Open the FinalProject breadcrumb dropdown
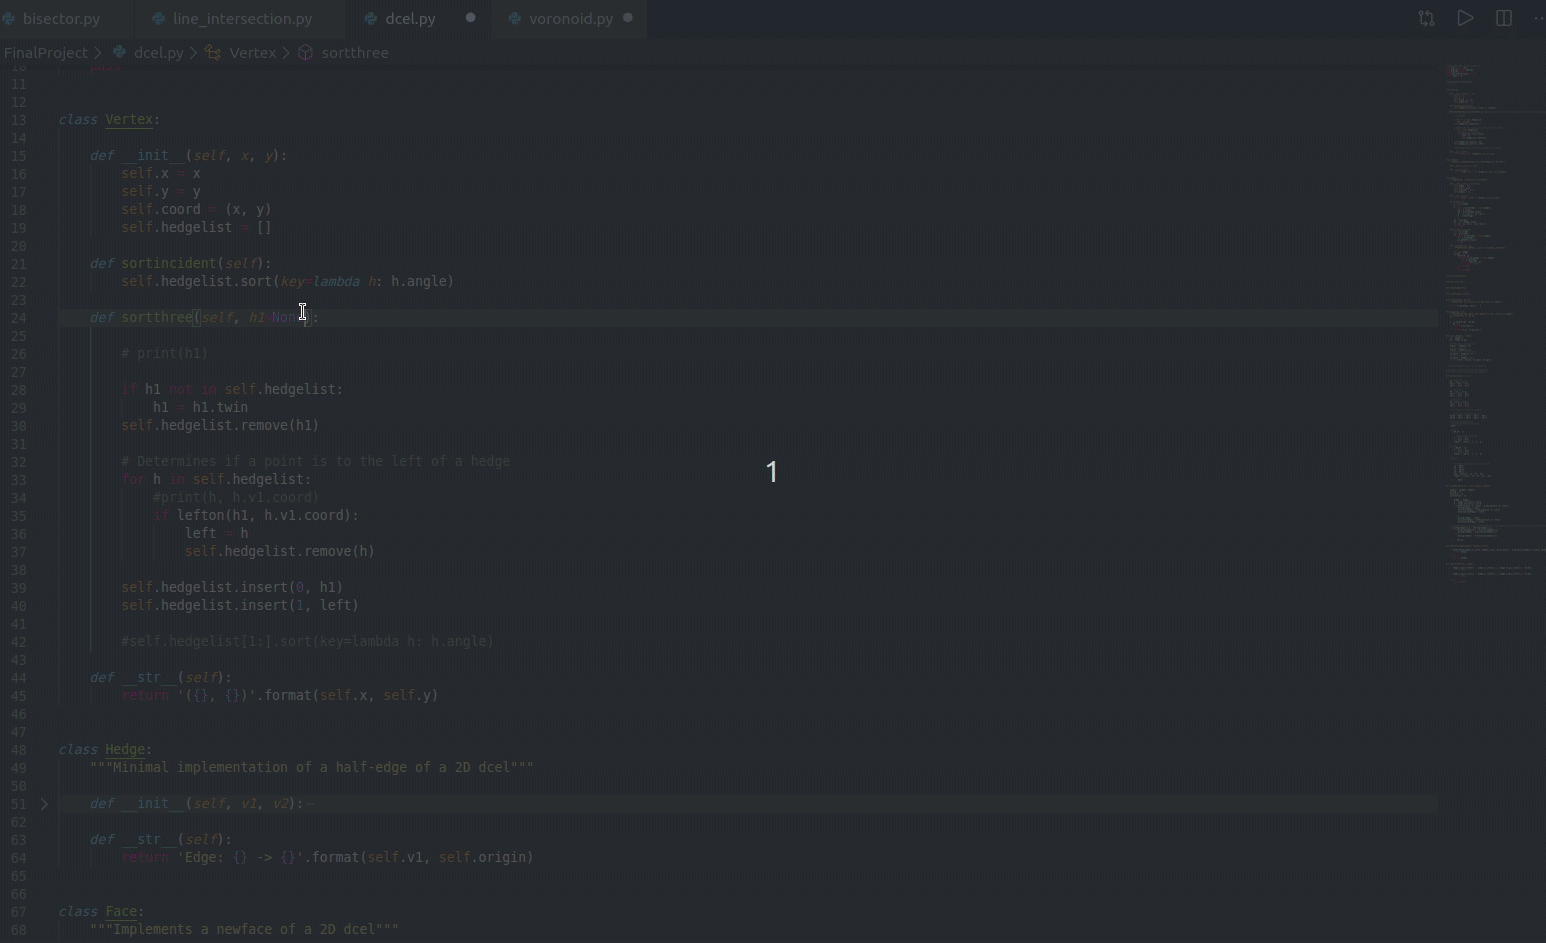Viewport: 1546px width, 943px height. pos(47,52)
